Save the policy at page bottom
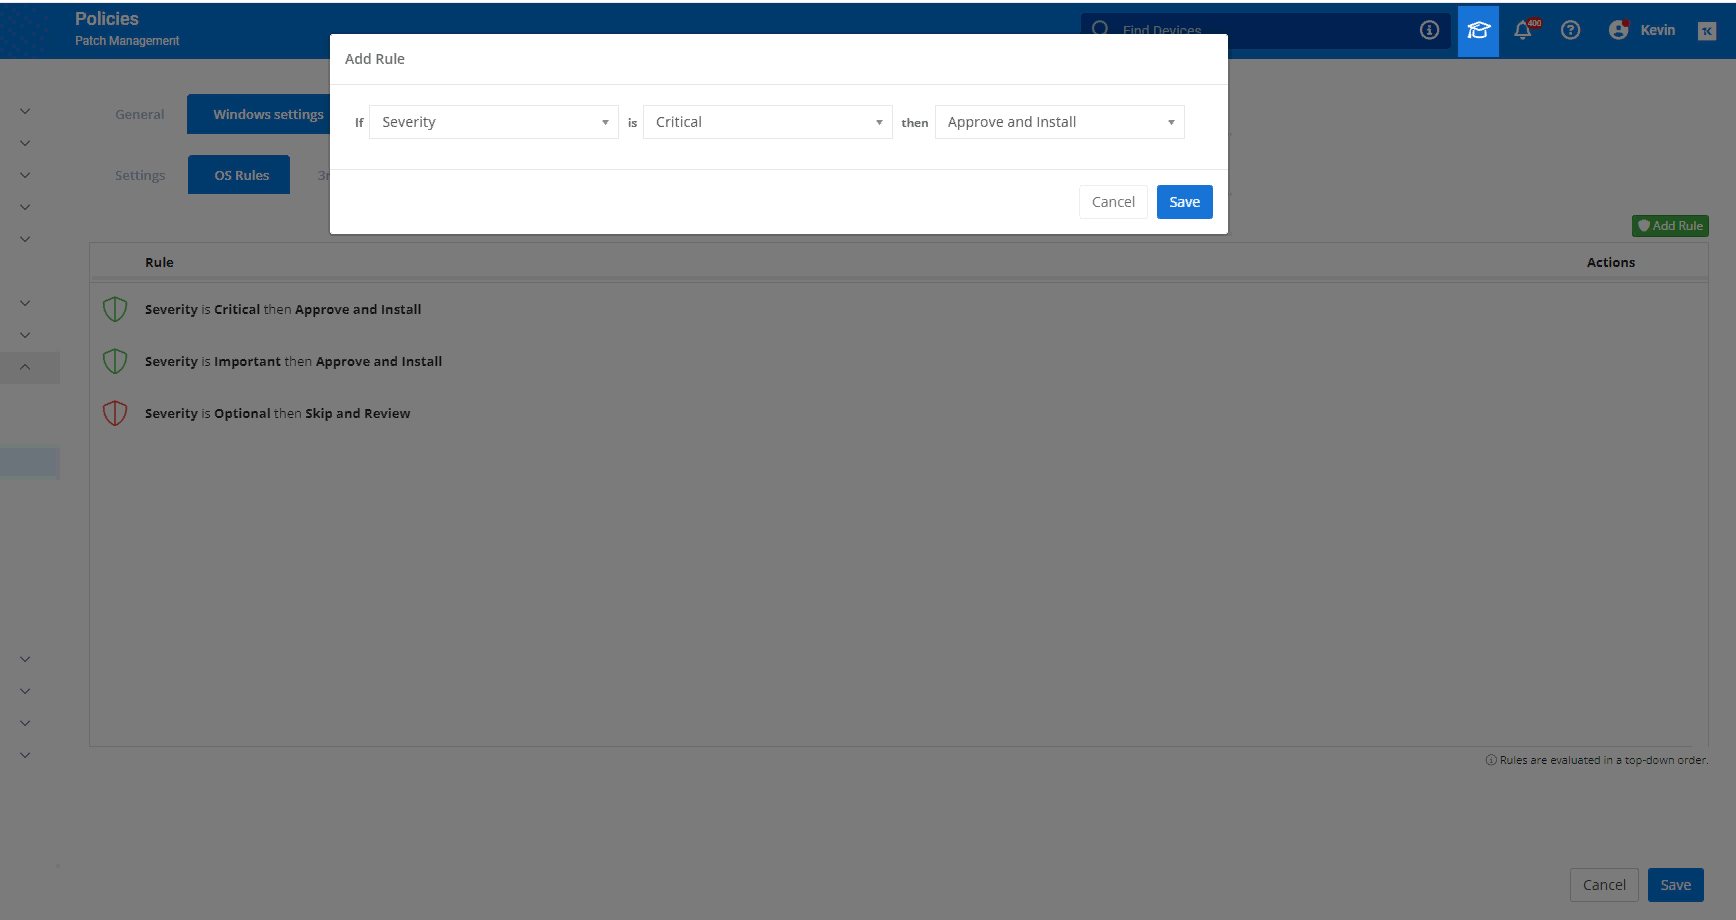Viewport: 1736px width, 920px height. coord(1675,885)
